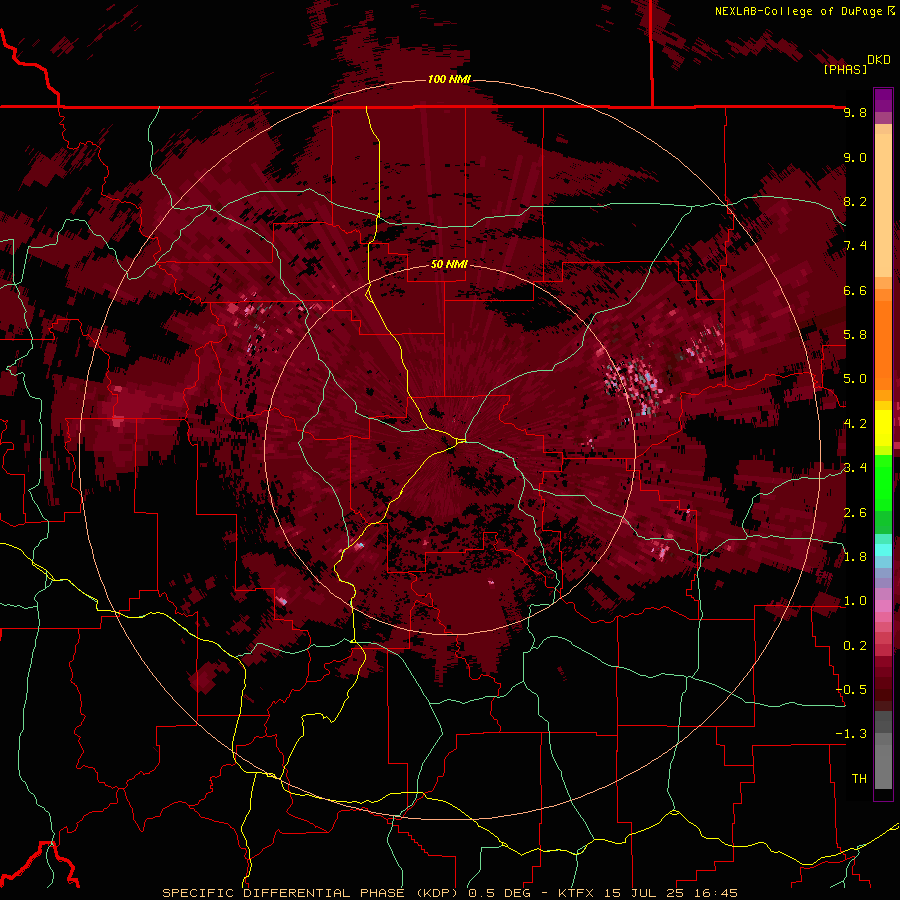Click the Specific Differential Phase (KDP) caption

(313, 893)
